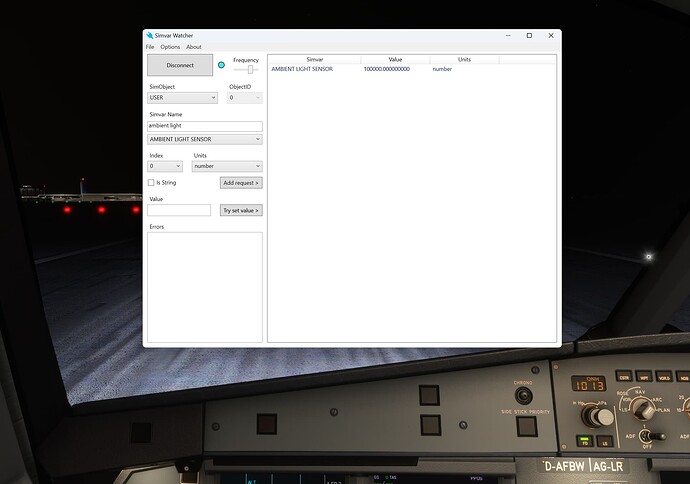Toggle the NDB button on EFIS panel
Viewport: 690px width, 484px height.
pos(684,378)
